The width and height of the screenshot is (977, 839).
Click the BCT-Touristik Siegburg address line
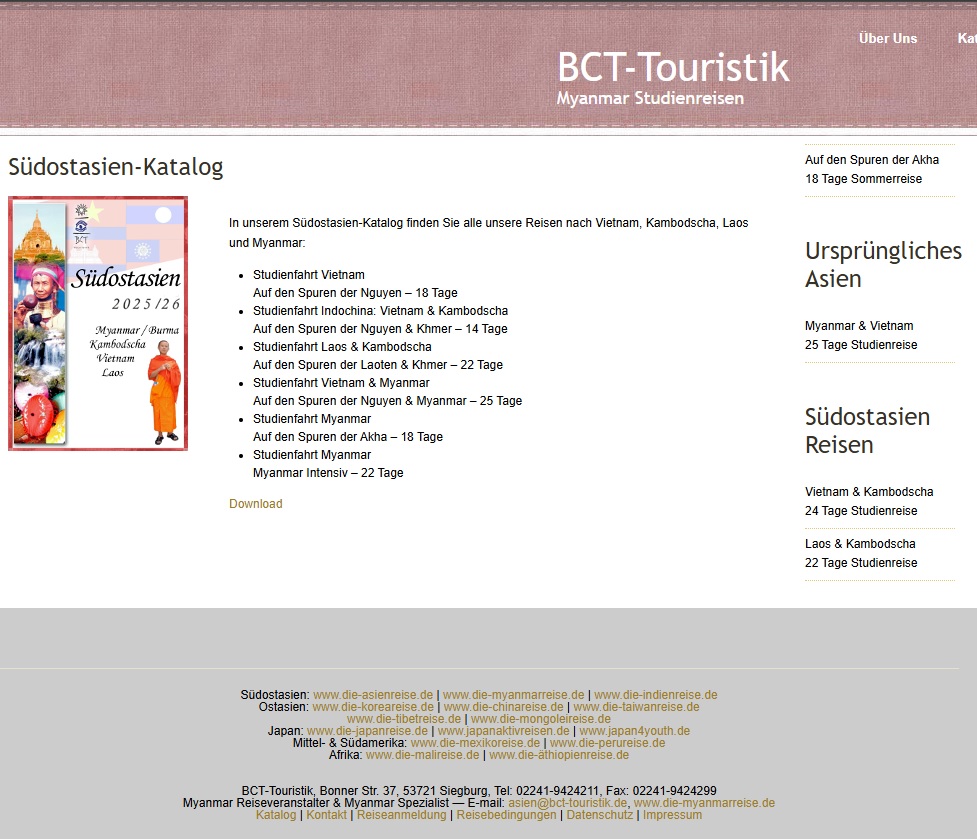coord(479,791)
